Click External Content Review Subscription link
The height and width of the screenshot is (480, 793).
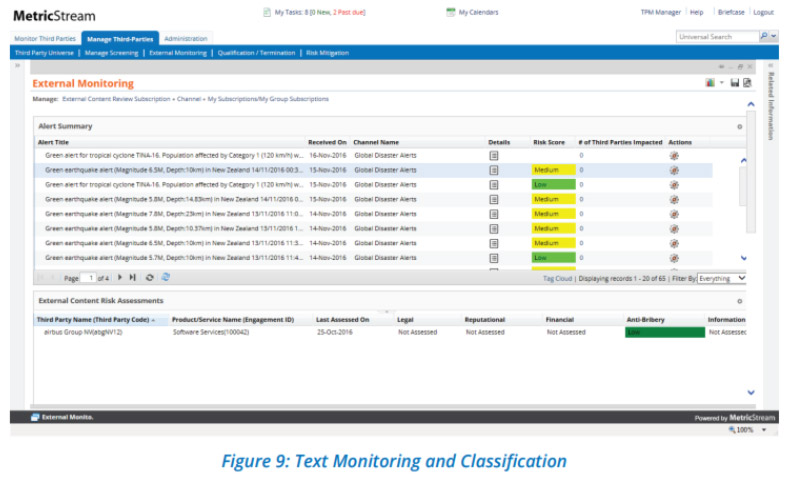(116, 99)
